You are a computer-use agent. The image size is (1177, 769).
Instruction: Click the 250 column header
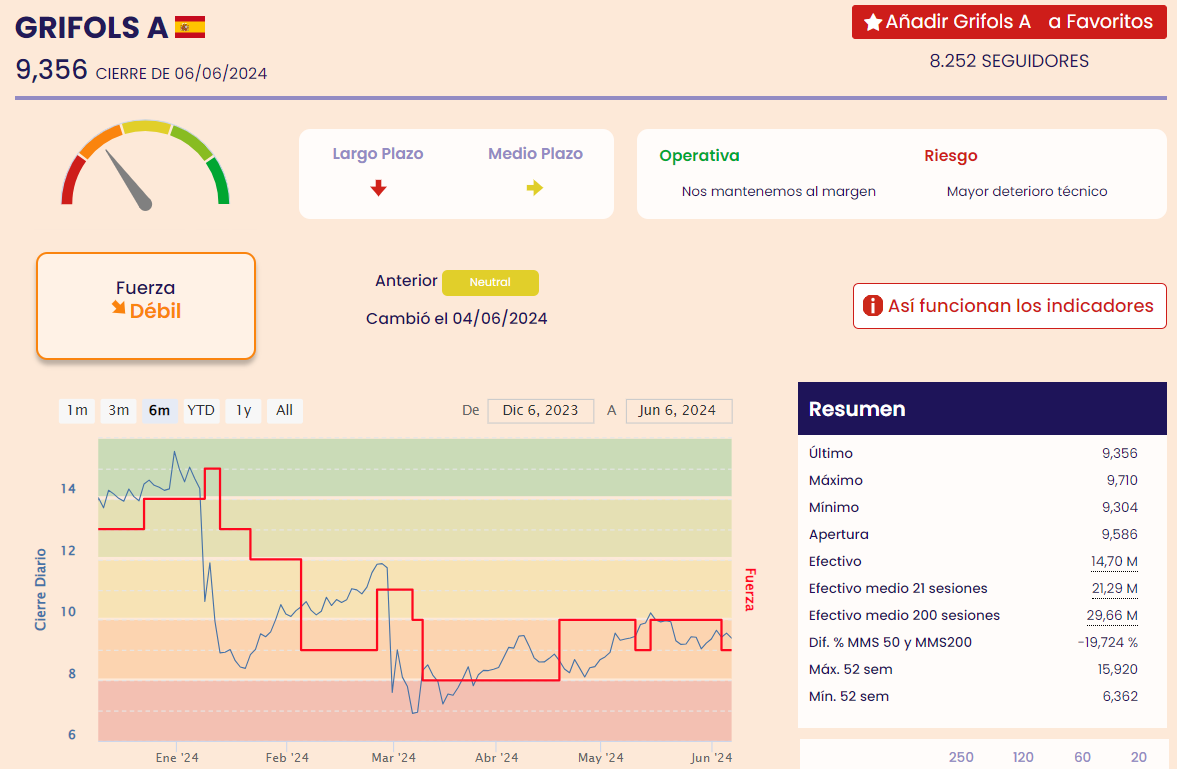click(x=961, y=757)
